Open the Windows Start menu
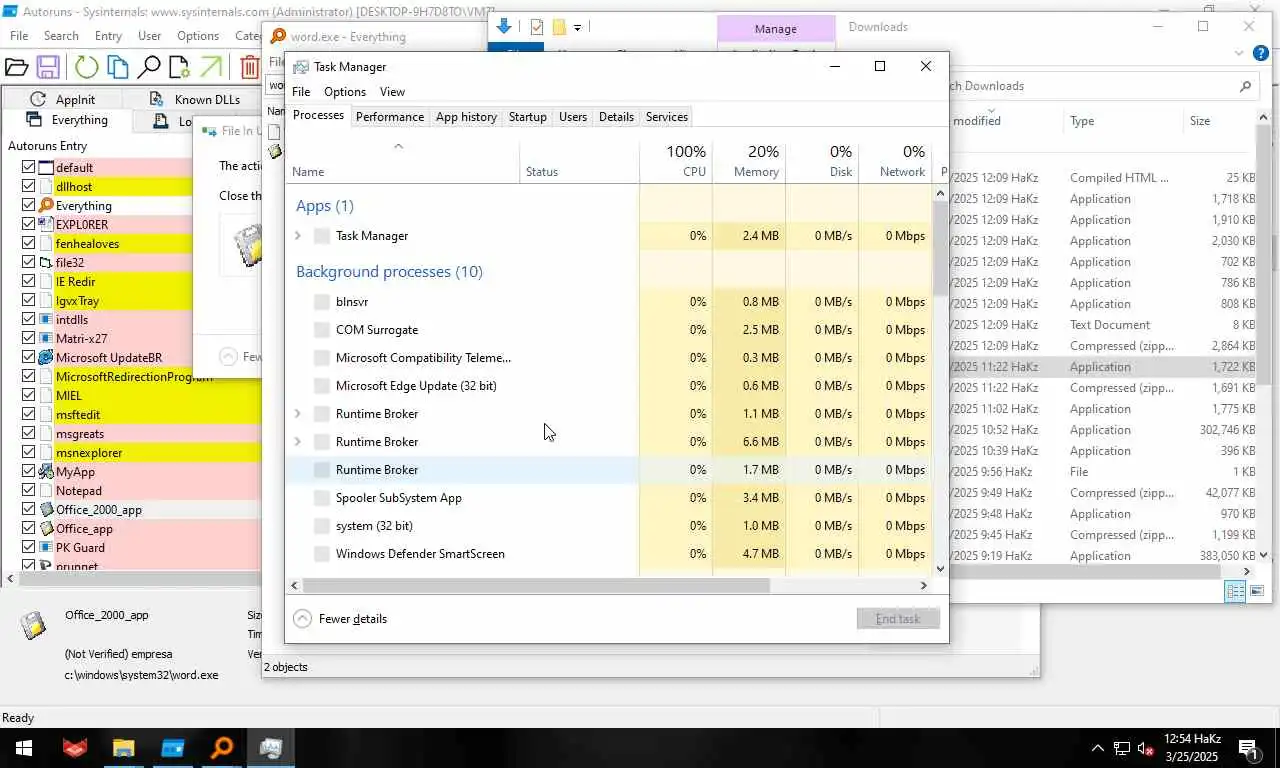 pyautogui.click(x=23, y=747)
